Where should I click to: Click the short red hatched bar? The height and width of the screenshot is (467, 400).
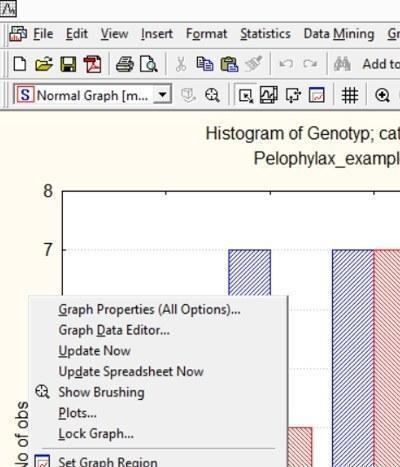[300, 447]
